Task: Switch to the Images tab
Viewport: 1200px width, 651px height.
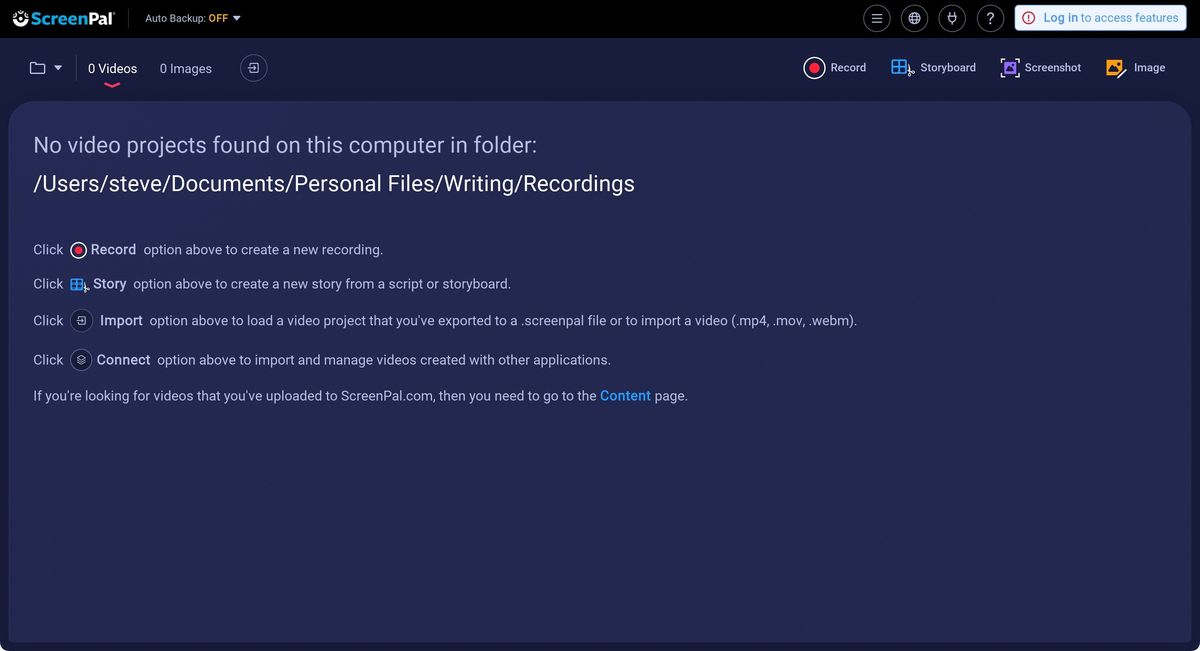Action: (185, 68)
